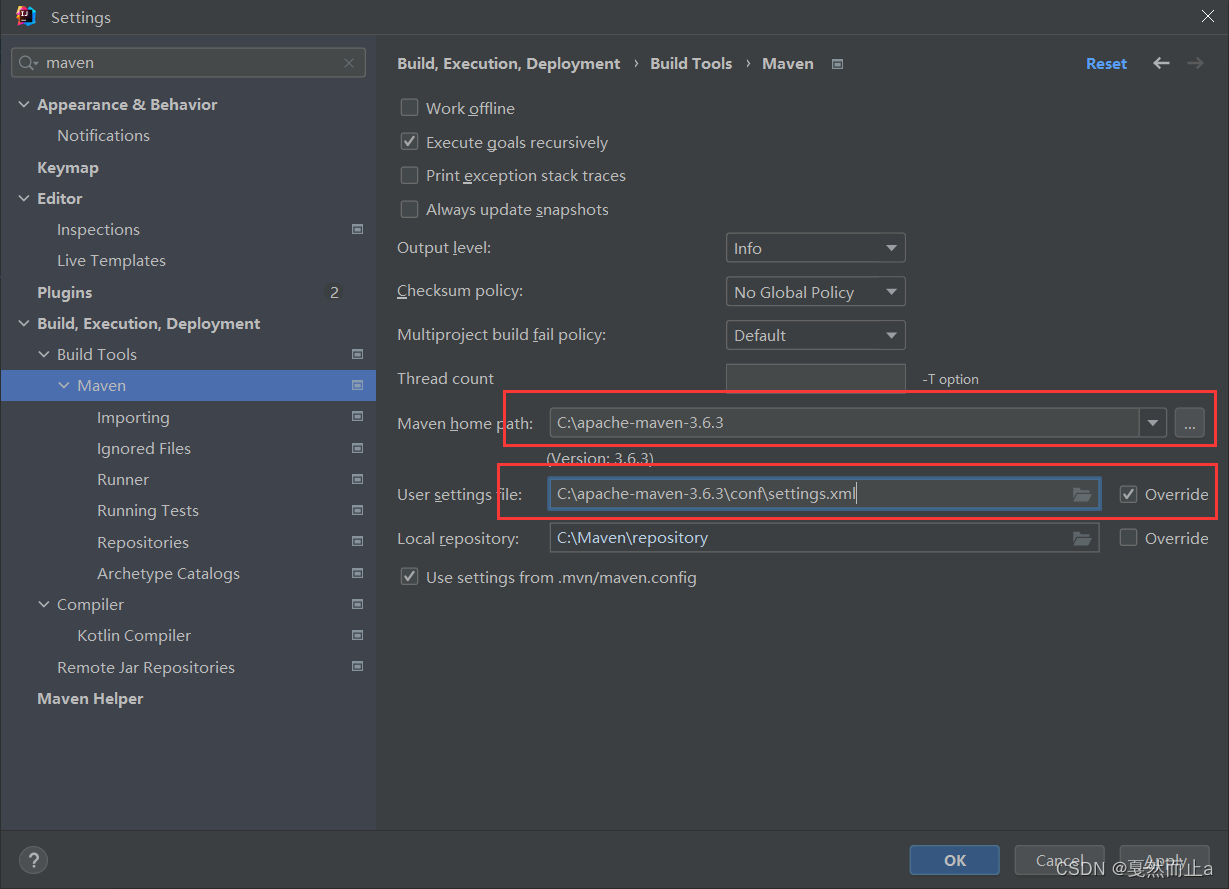
Task: Click the project-level icon beside Kotlin Compiler
Action: 357,635
